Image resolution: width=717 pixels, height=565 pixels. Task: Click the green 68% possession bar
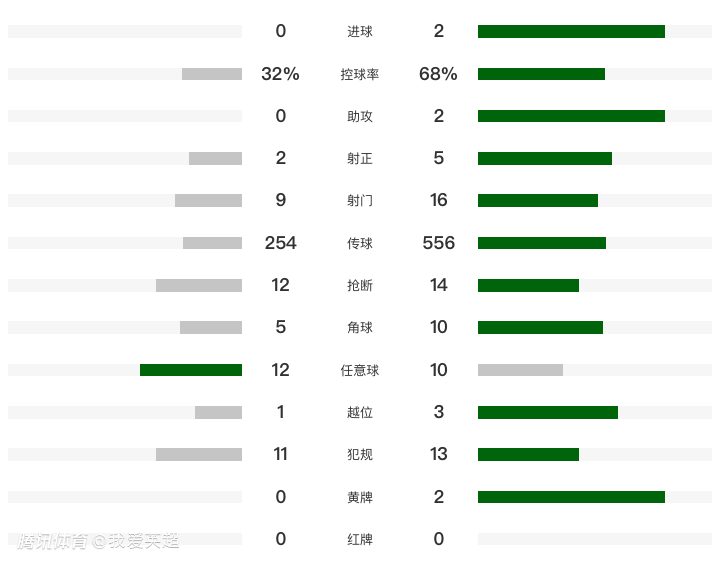click(x=541, y=74)
